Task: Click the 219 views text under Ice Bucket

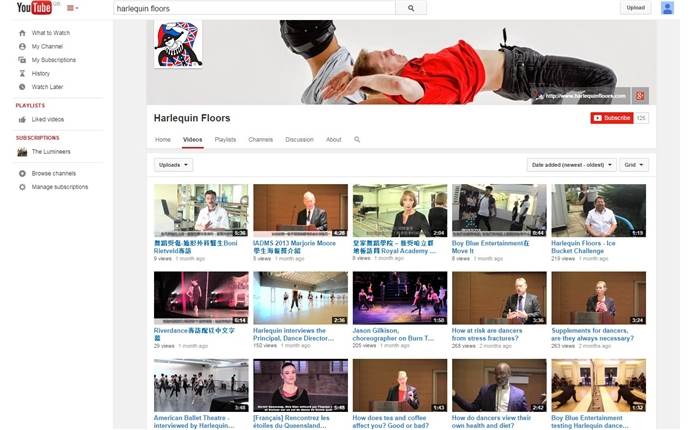Action: pos(563,259)
